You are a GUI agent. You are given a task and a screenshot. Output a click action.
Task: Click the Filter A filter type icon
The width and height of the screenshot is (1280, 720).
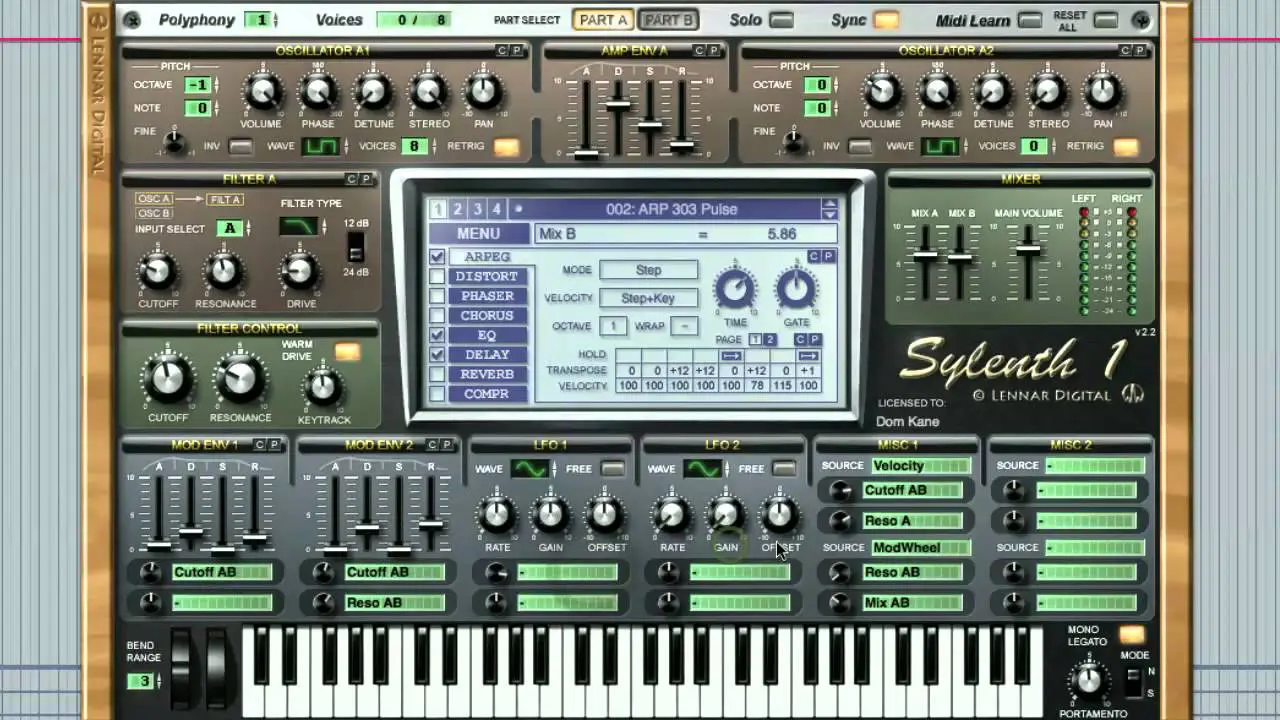click(x=299, y=228)
